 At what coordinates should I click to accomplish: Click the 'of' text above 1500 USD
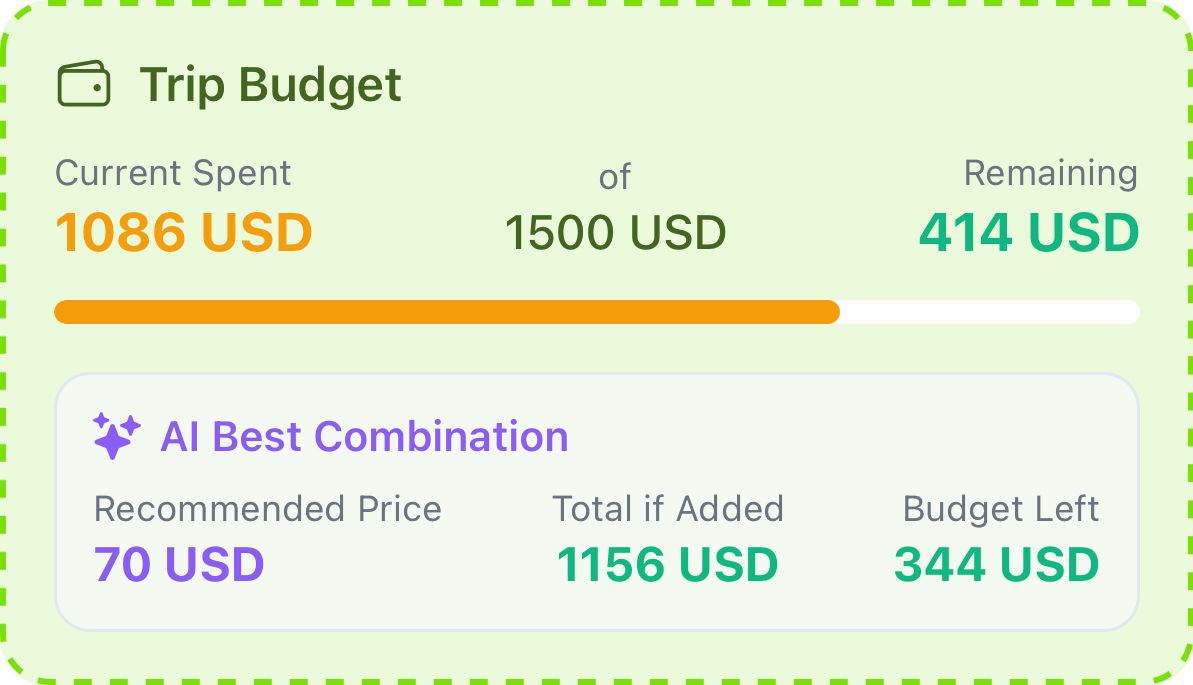[615, 177]
